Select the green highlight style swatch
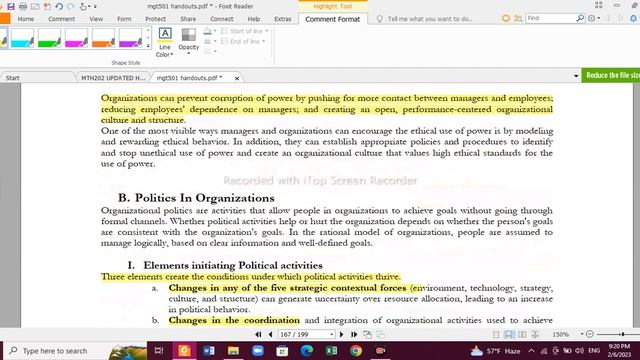Screen dimensions: 640x360 click(x=49, y=38)
